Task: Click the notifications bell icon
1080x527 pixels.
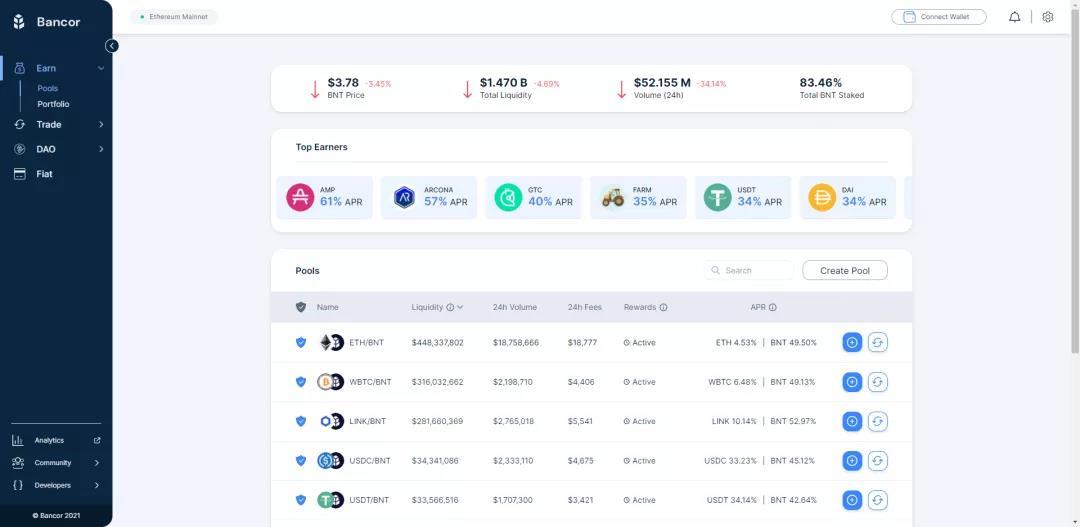Action: coord(1014,17)
